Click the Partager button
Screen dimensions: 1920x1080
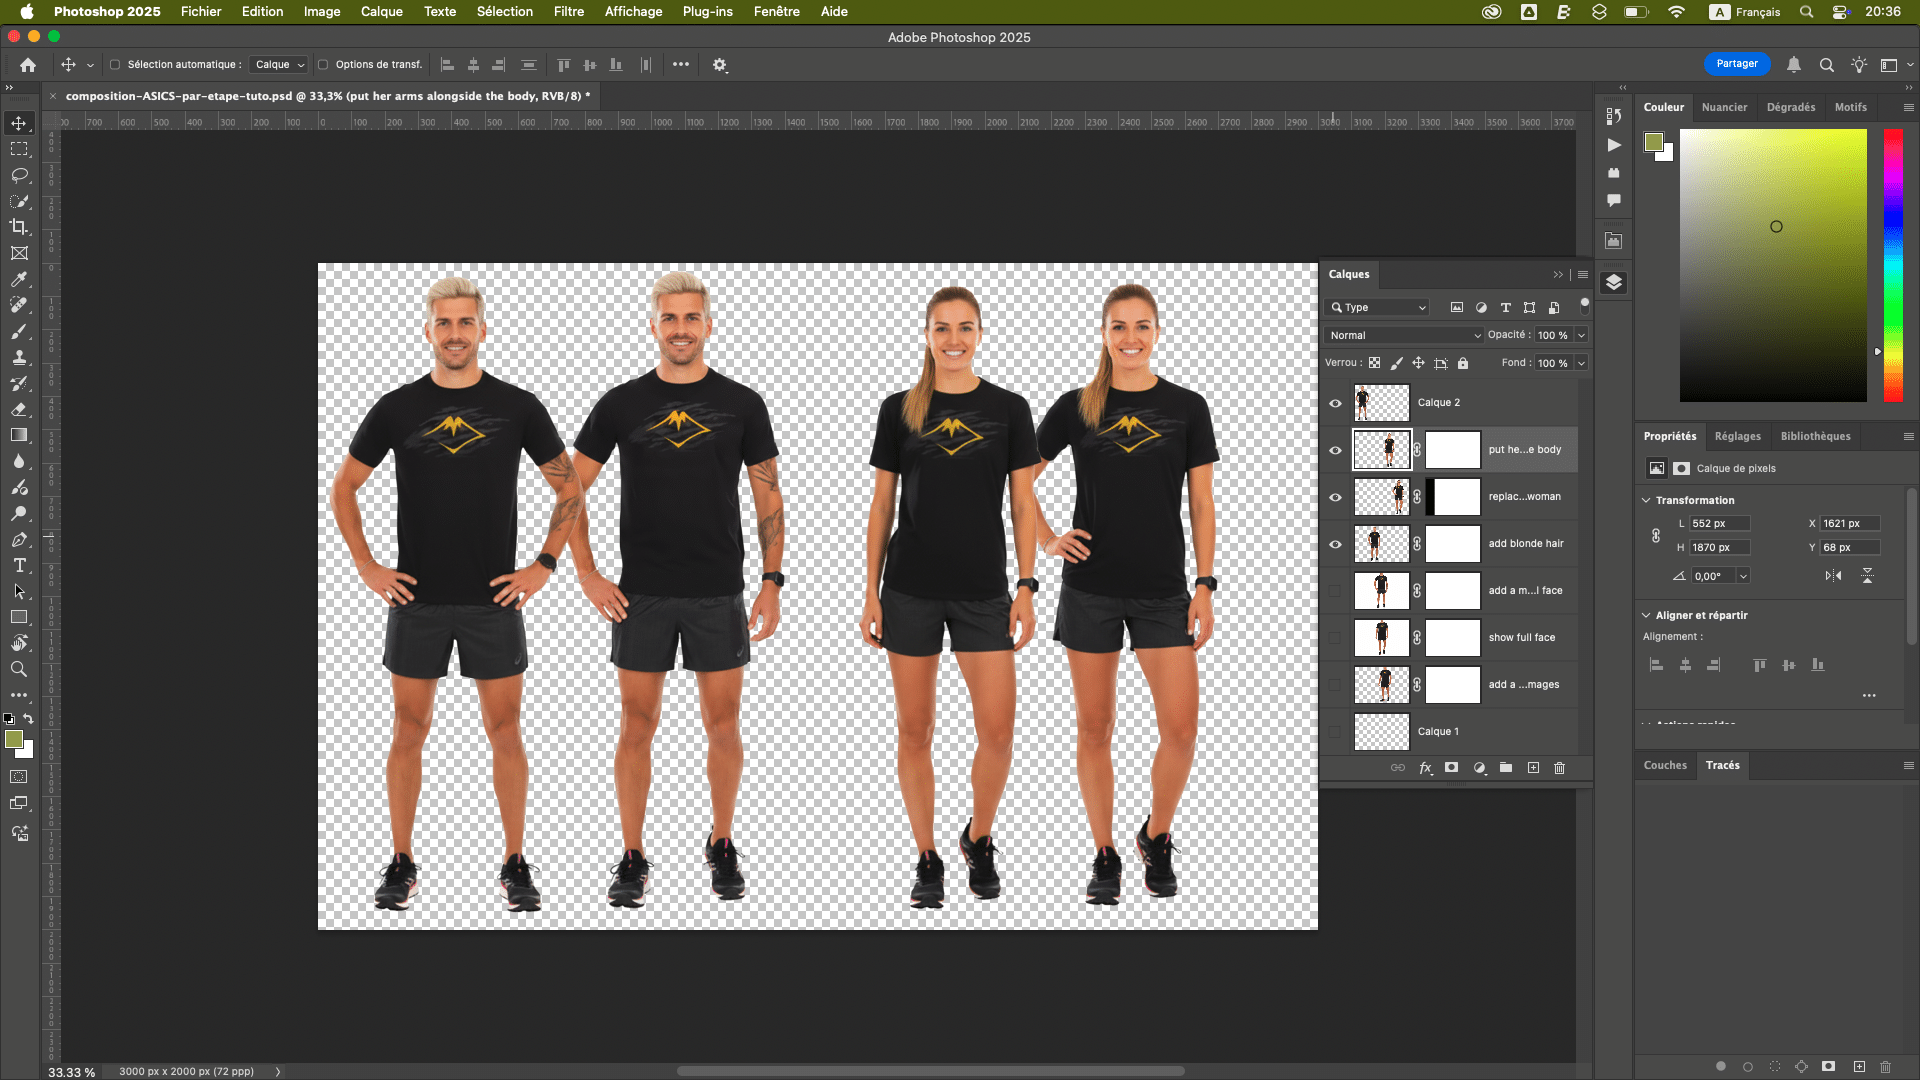point(1737,64)
